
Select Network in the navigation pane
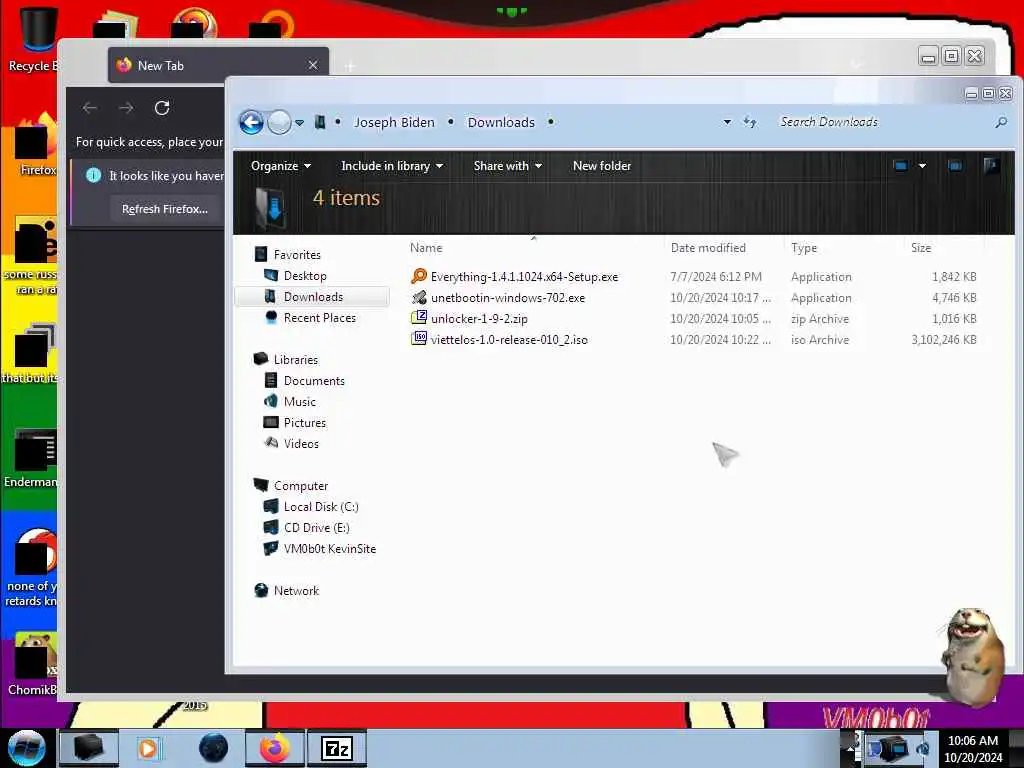296,590
